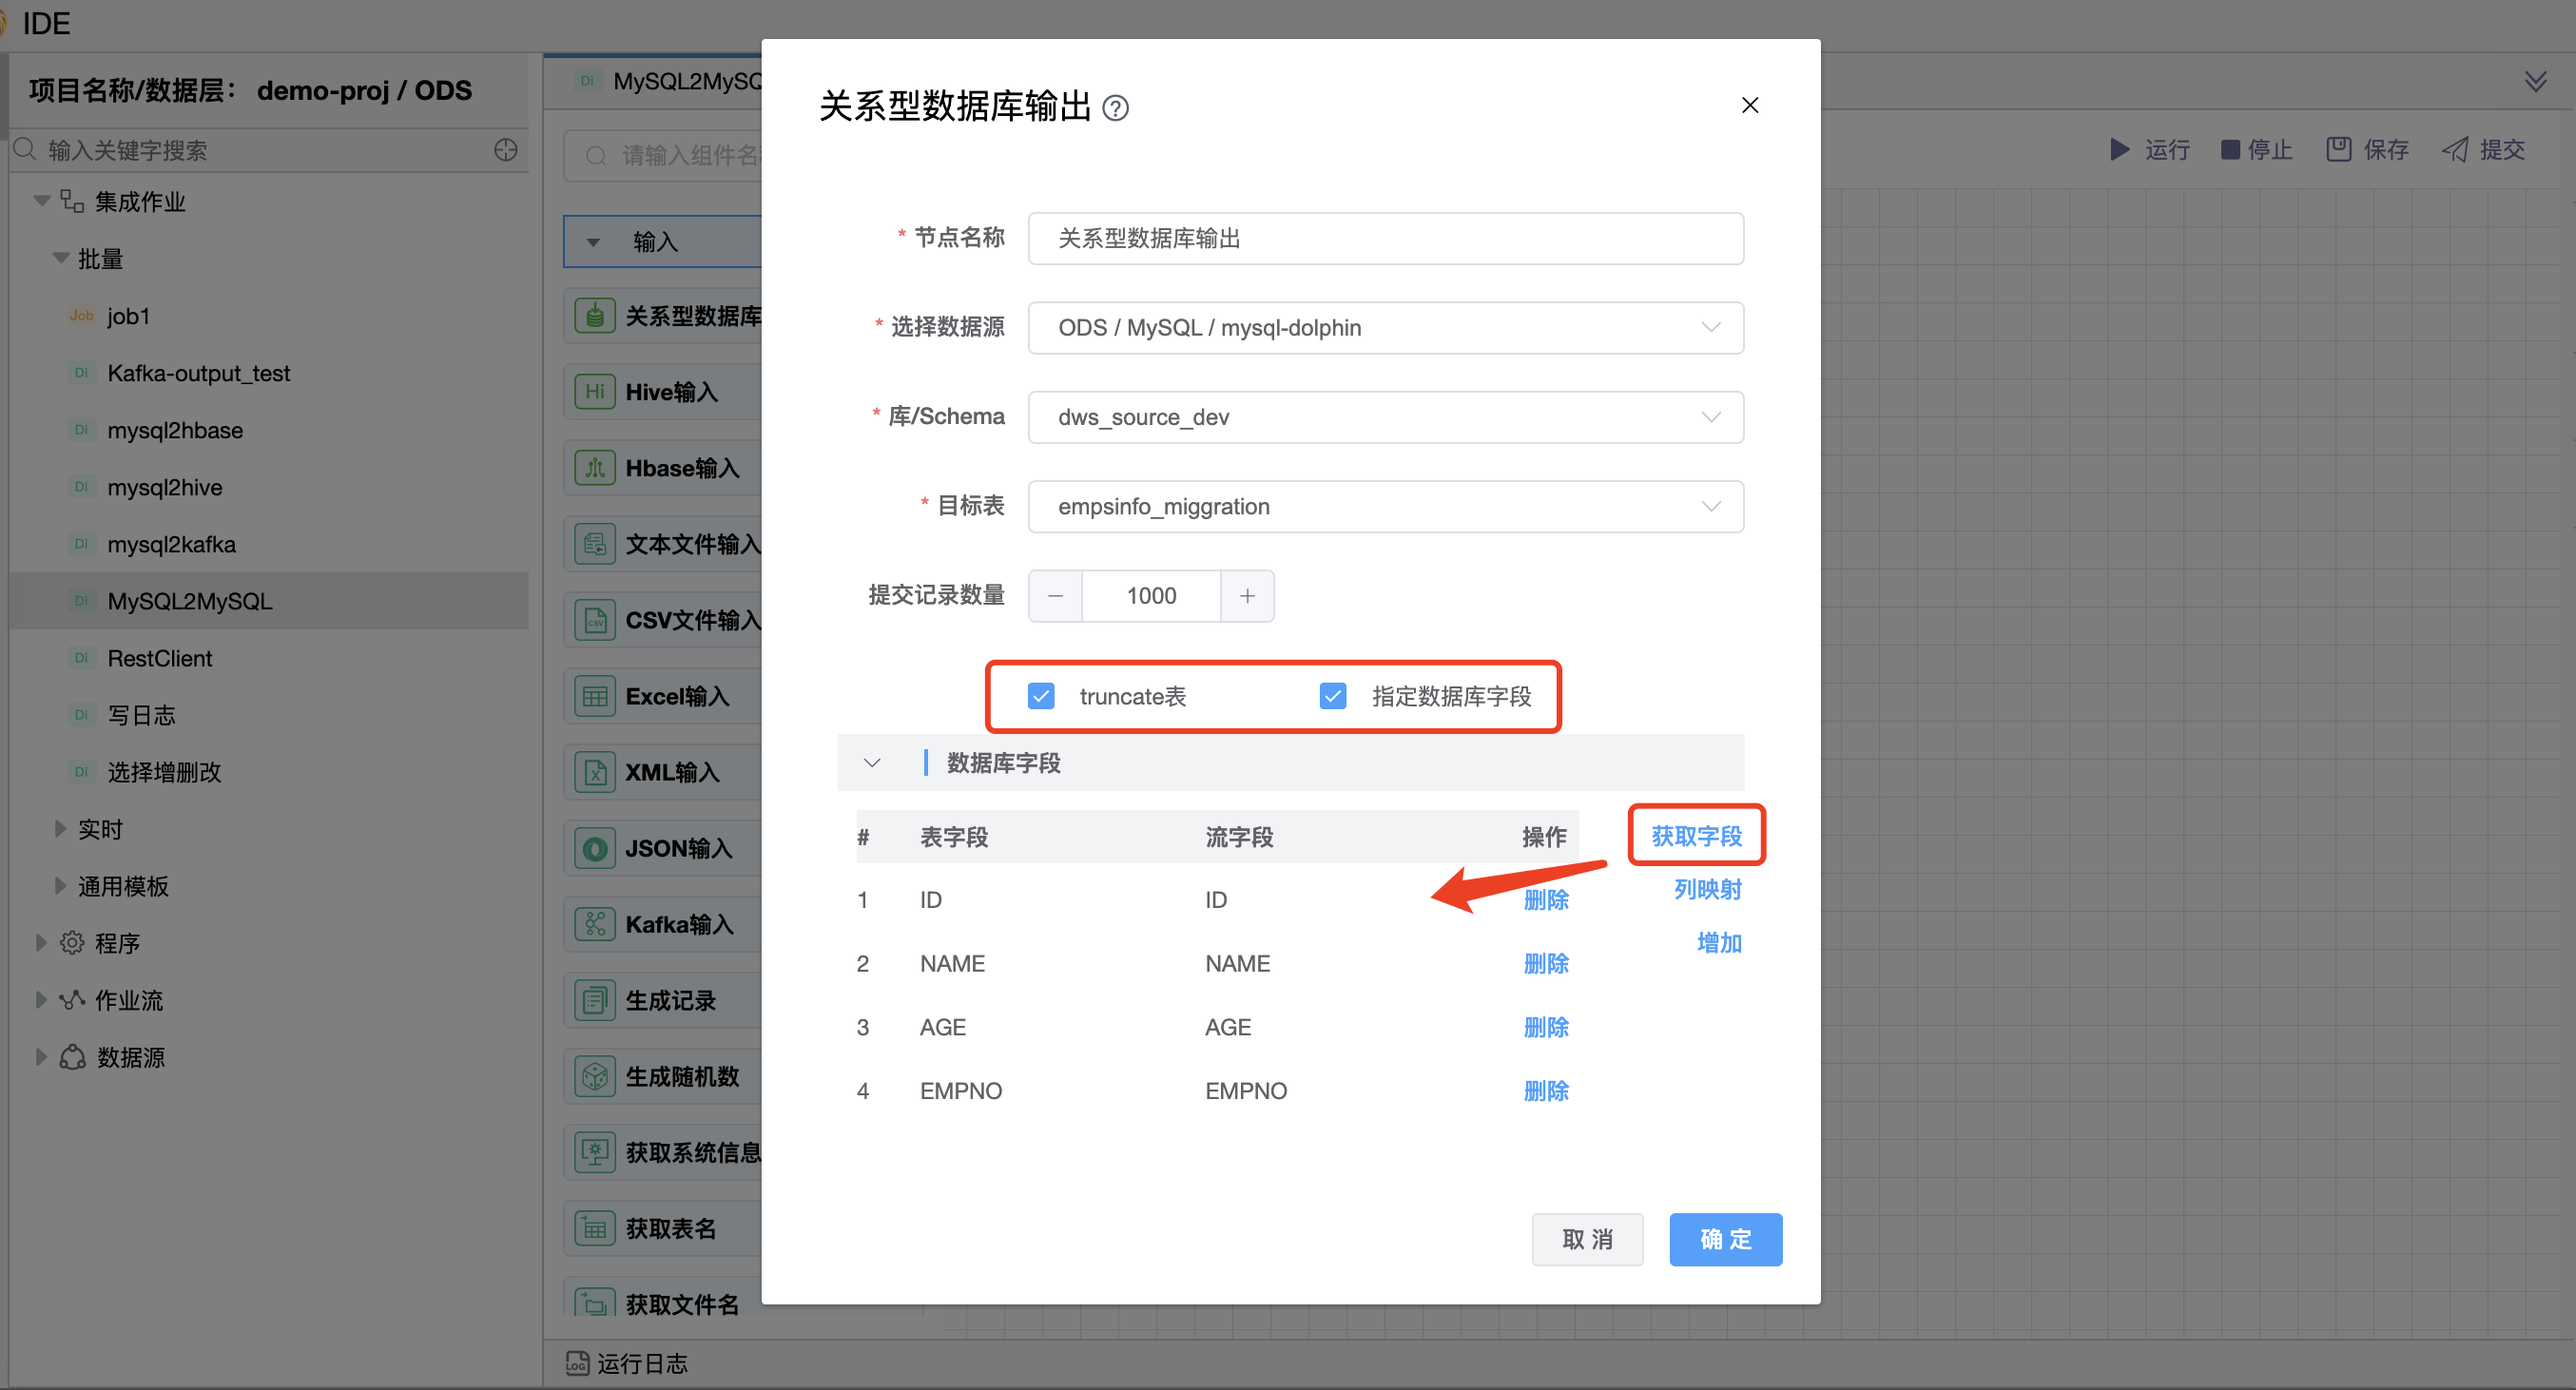The image size is (2576, 1390).
Task: Click the 确定 confirm button
Action: pyautogui.click(x=1725, y=1239)
